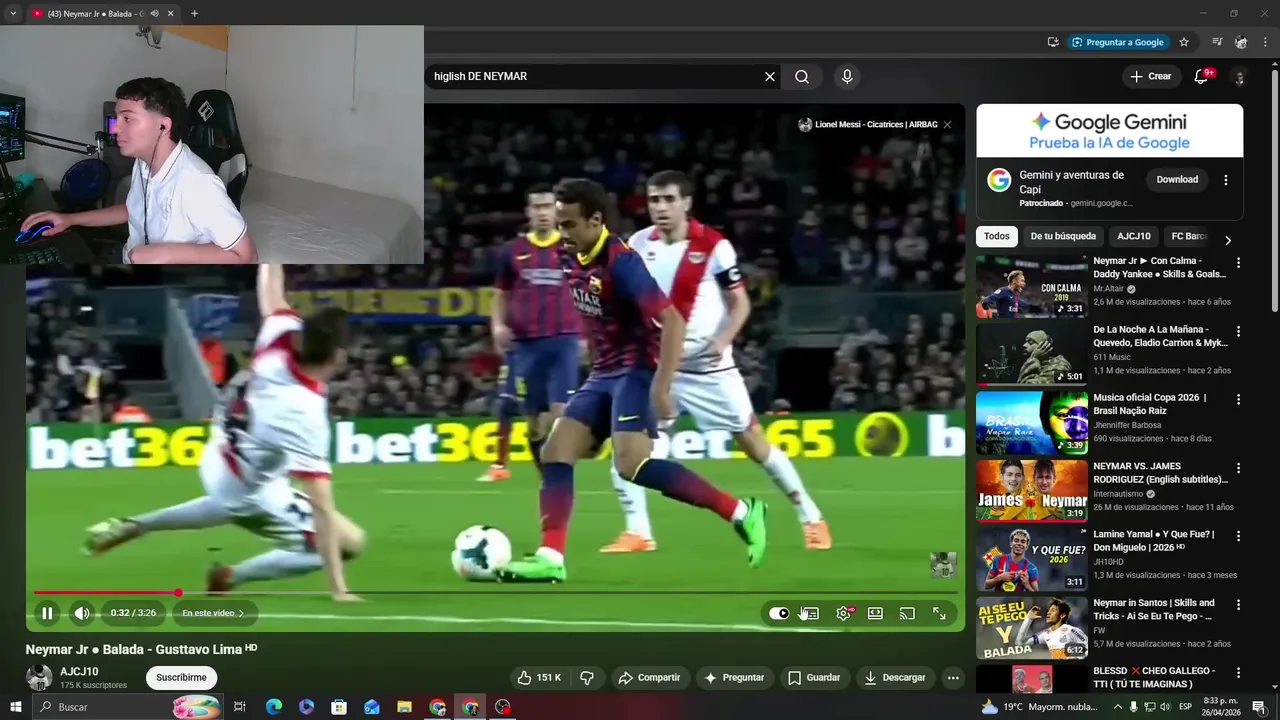Open Chrome three-dot menu
Screen dimensions: 1280x720
[1265, 42]
